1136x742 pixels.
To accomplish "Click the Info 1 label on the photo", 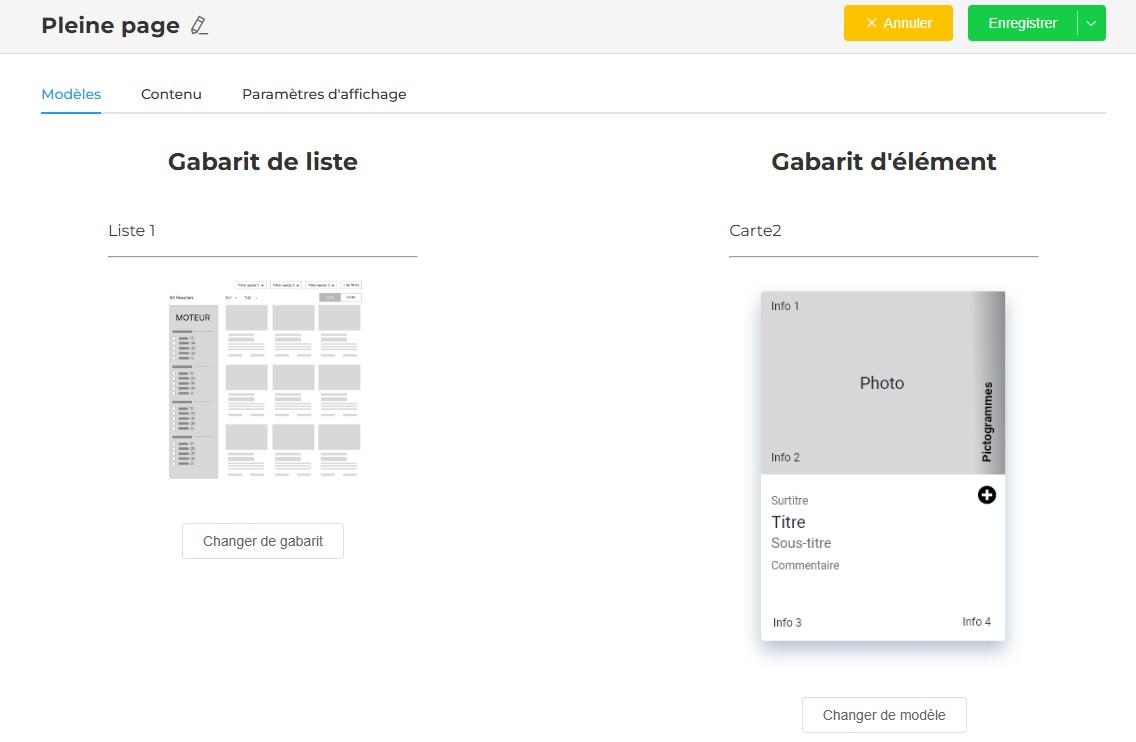I will click(x=785, y=306).
